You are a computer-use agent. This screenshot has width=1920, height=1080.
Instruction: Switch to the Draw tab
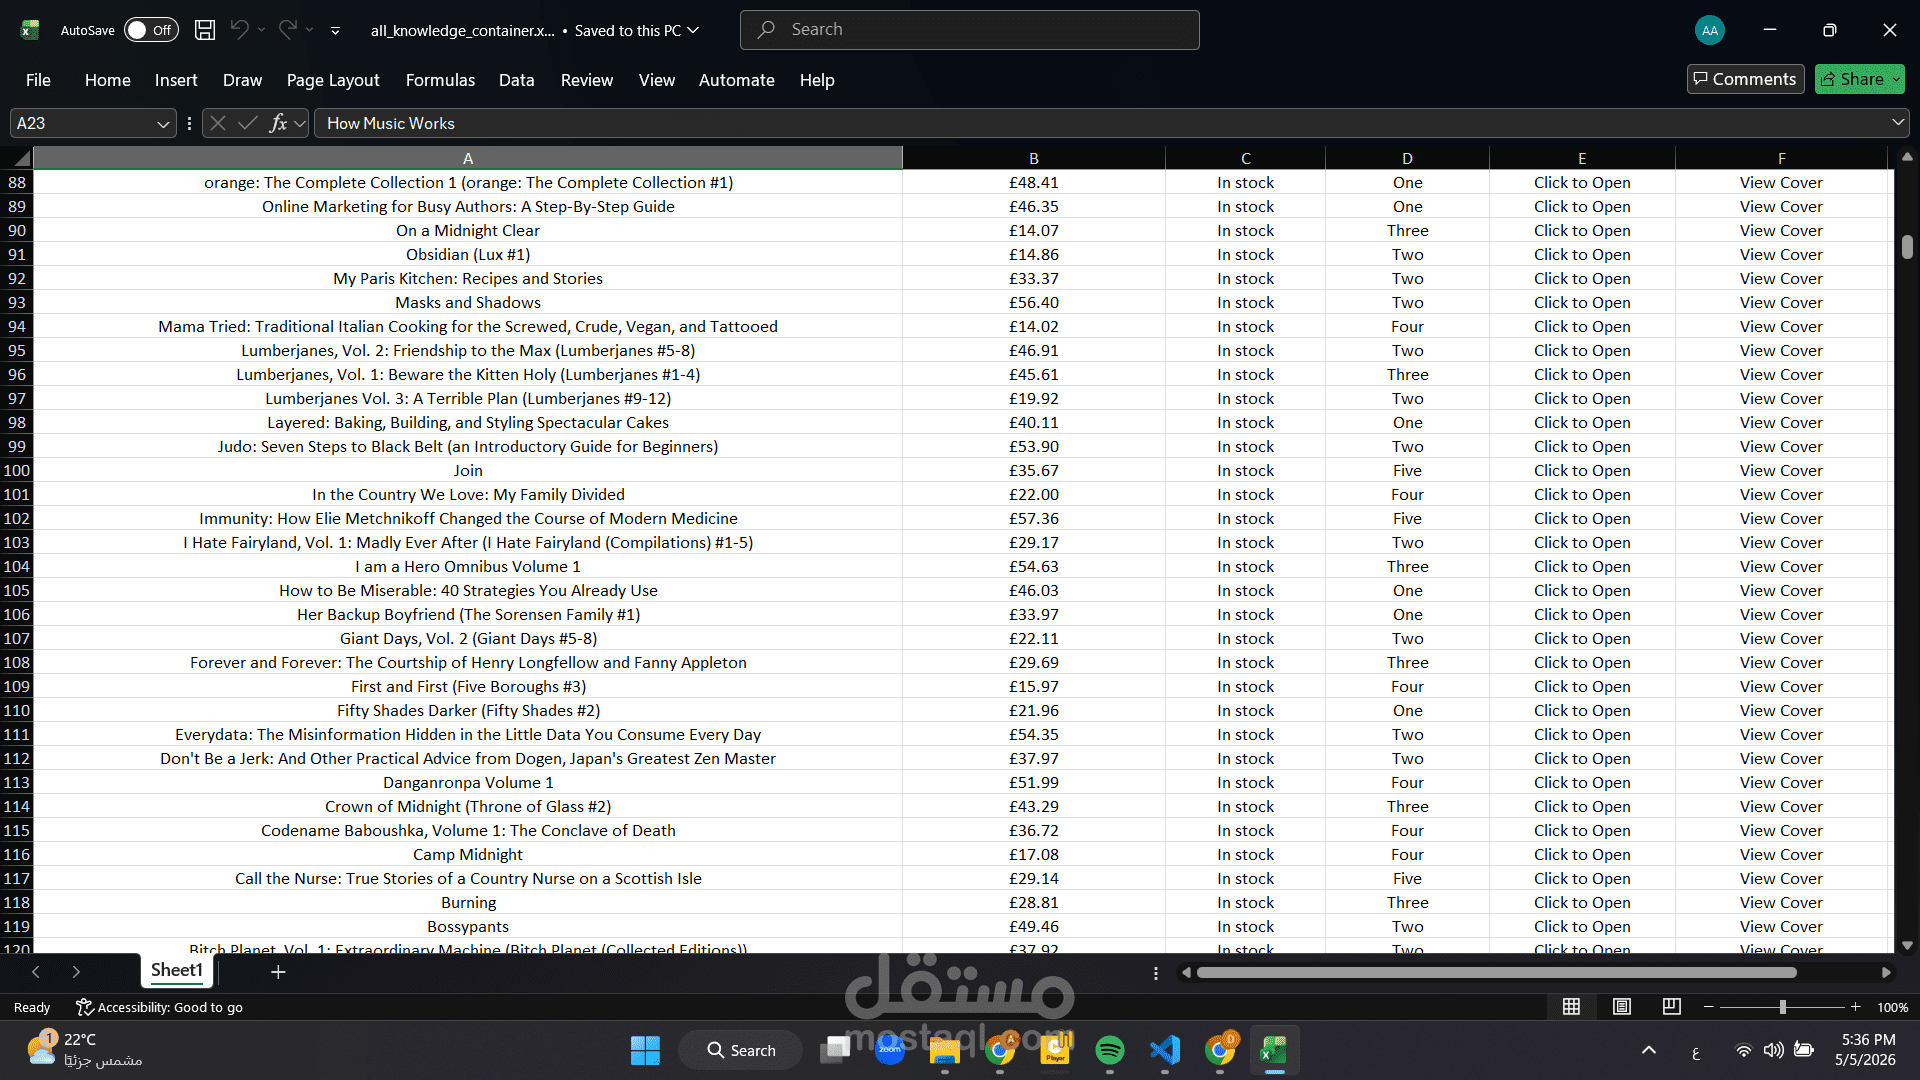242,80
